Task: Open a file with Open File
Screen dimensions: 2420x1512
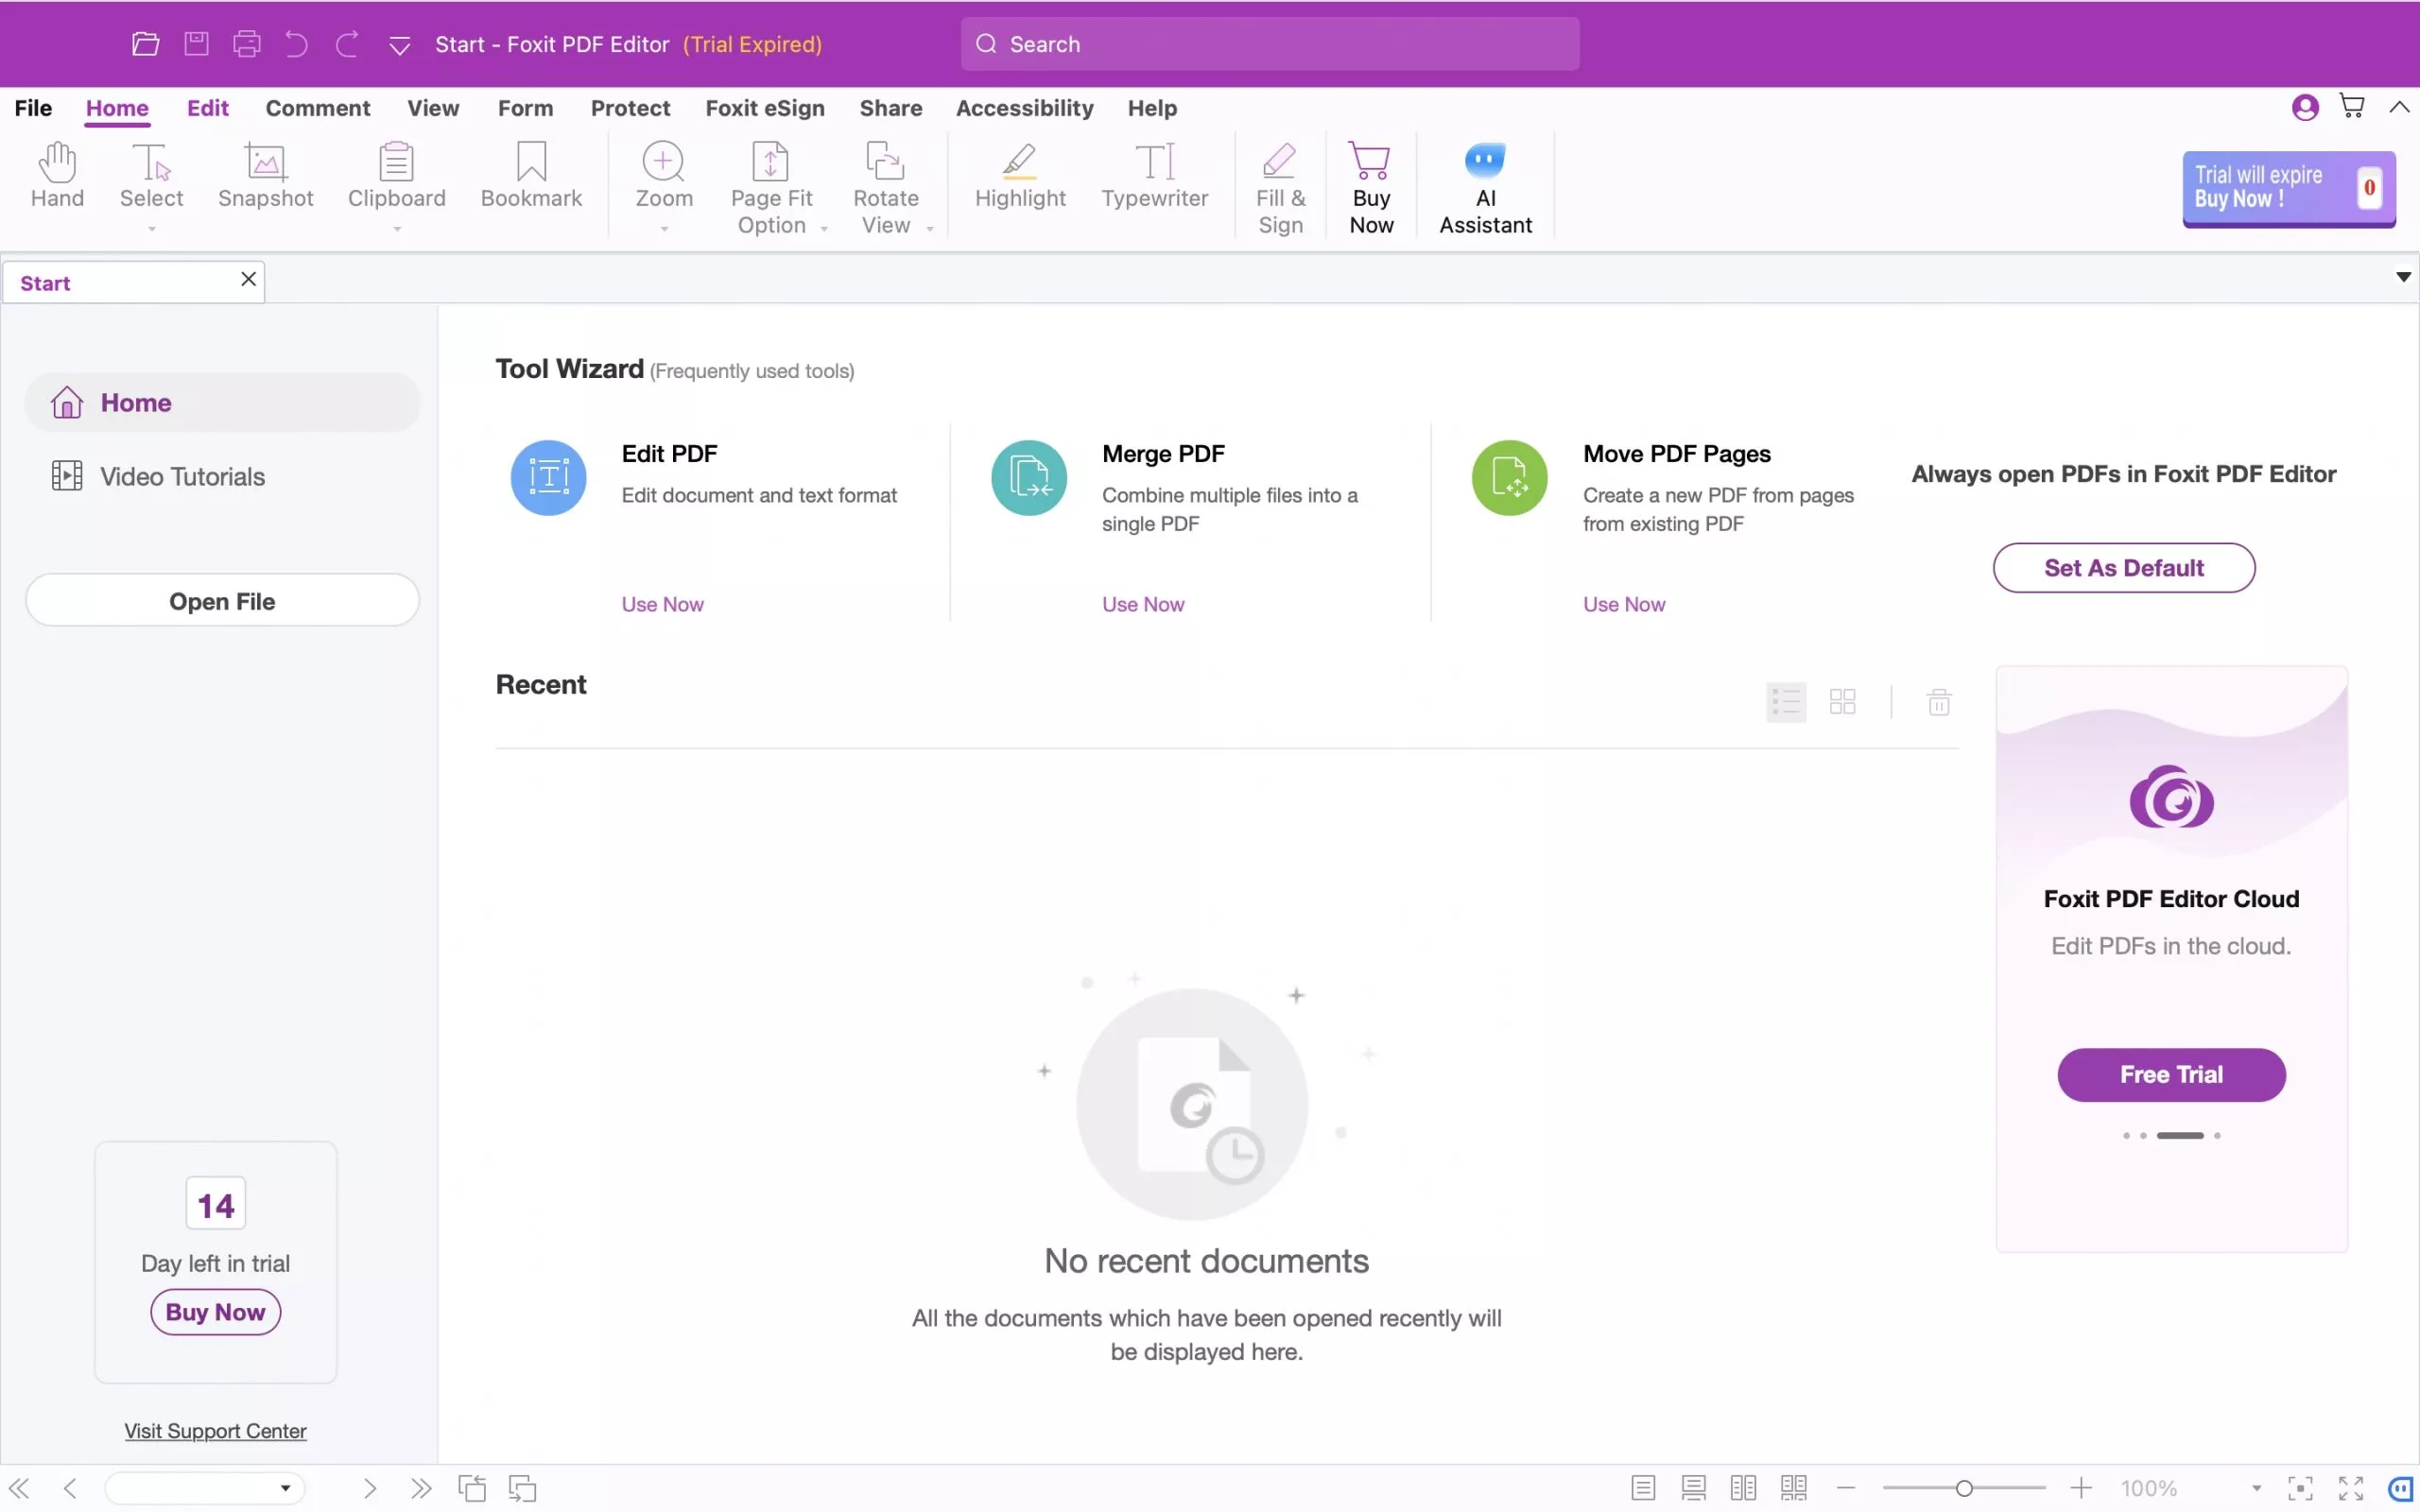Action: click(221, 599)
